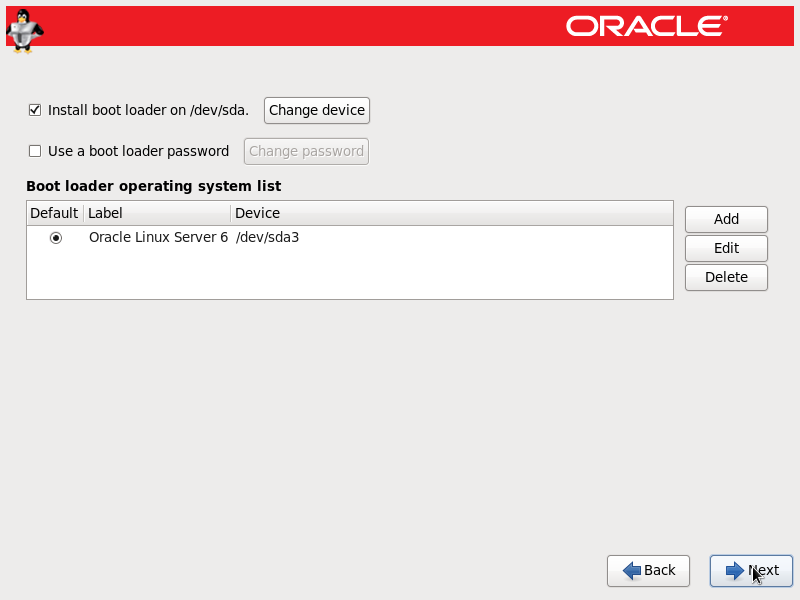Sort by the Device column header

pyautogui.click(x=452, y=213)
